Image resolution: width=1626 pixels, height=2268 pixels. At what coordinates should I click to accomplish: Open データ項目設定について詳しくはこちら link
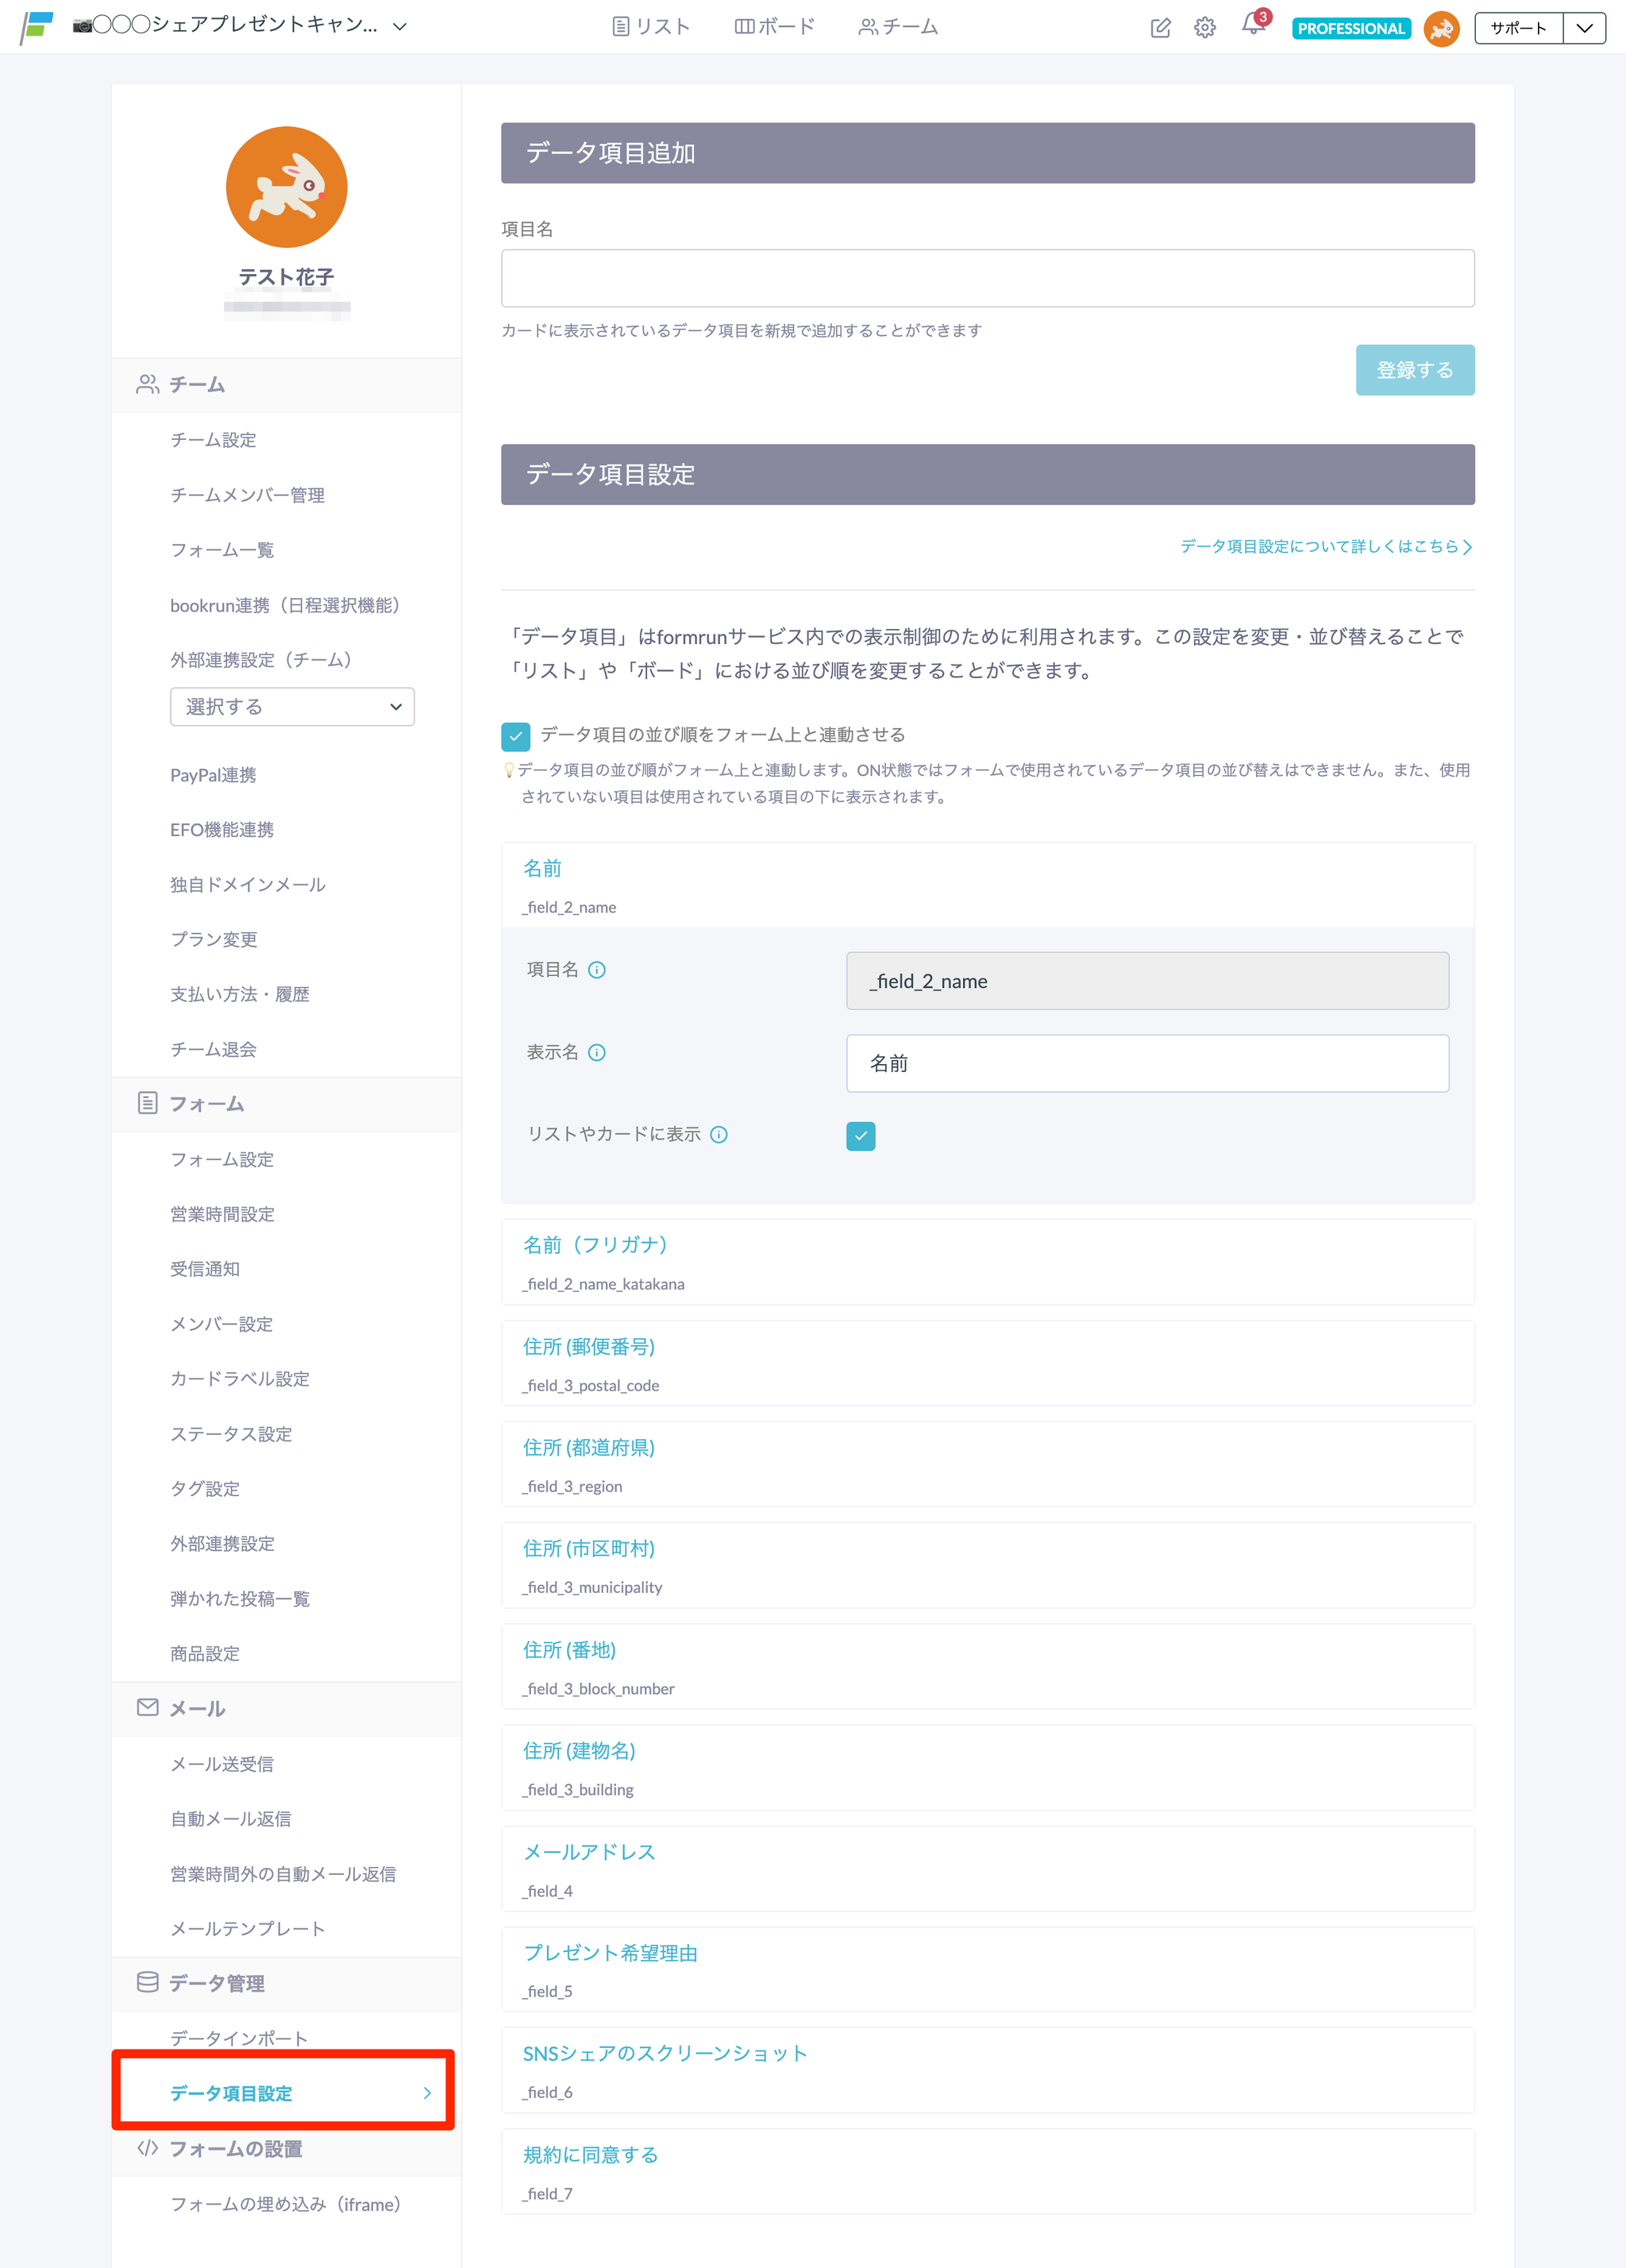tap(1325, 546)
